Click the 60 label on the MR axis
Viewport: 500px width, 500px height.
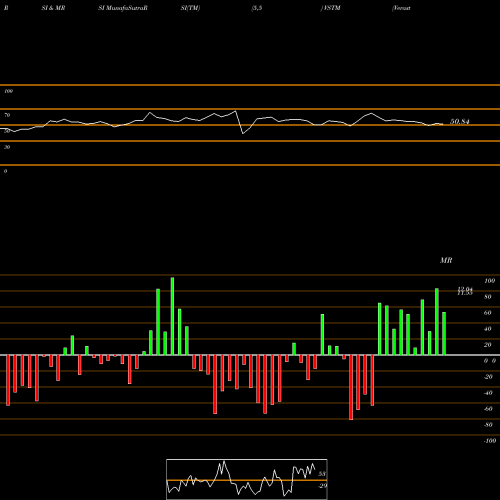pos(488,313)
